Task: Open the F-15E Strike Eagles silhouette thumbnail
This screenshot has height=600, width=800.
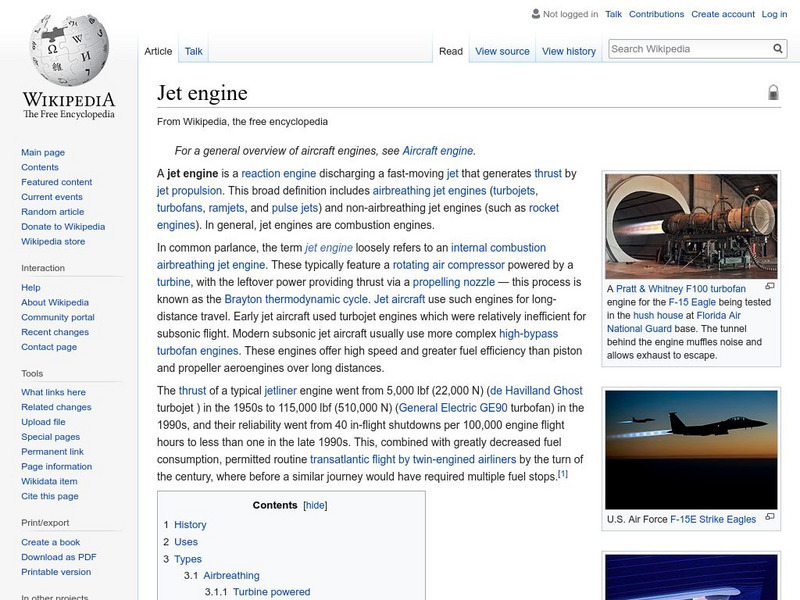Action: [691, 448]
